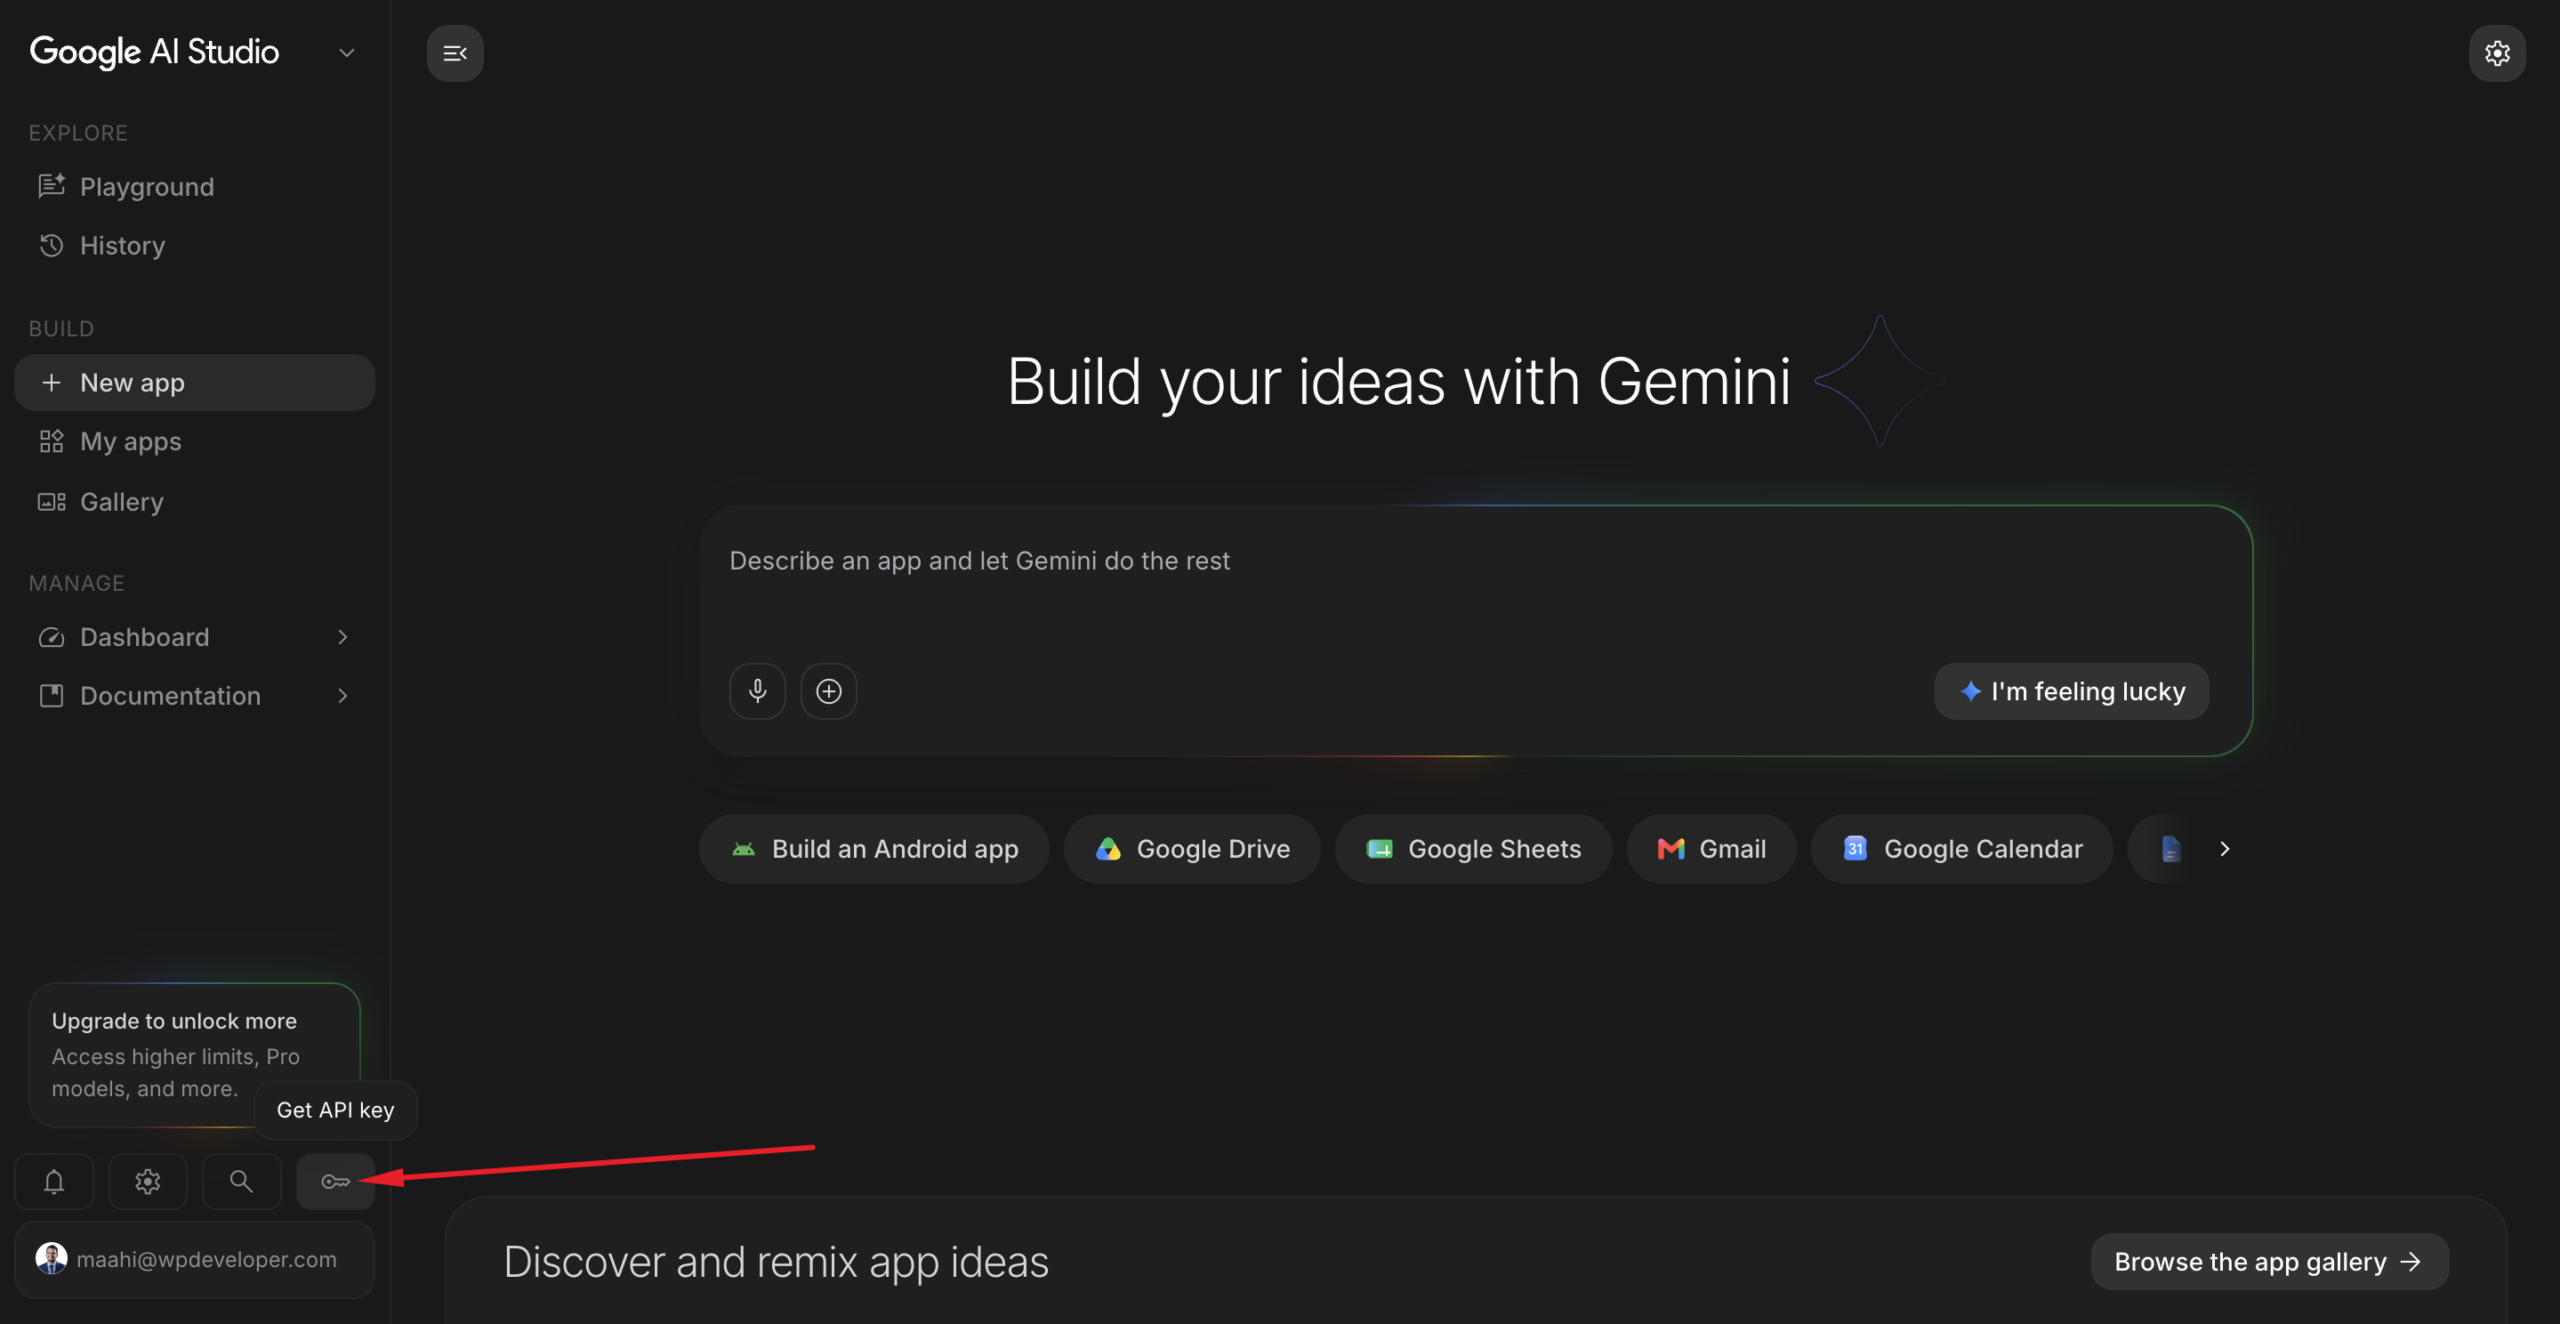The height and width of the screenshot is (1324, 2560).
Task: Open settings gear at top right
Action: [x=2497, y=53]
